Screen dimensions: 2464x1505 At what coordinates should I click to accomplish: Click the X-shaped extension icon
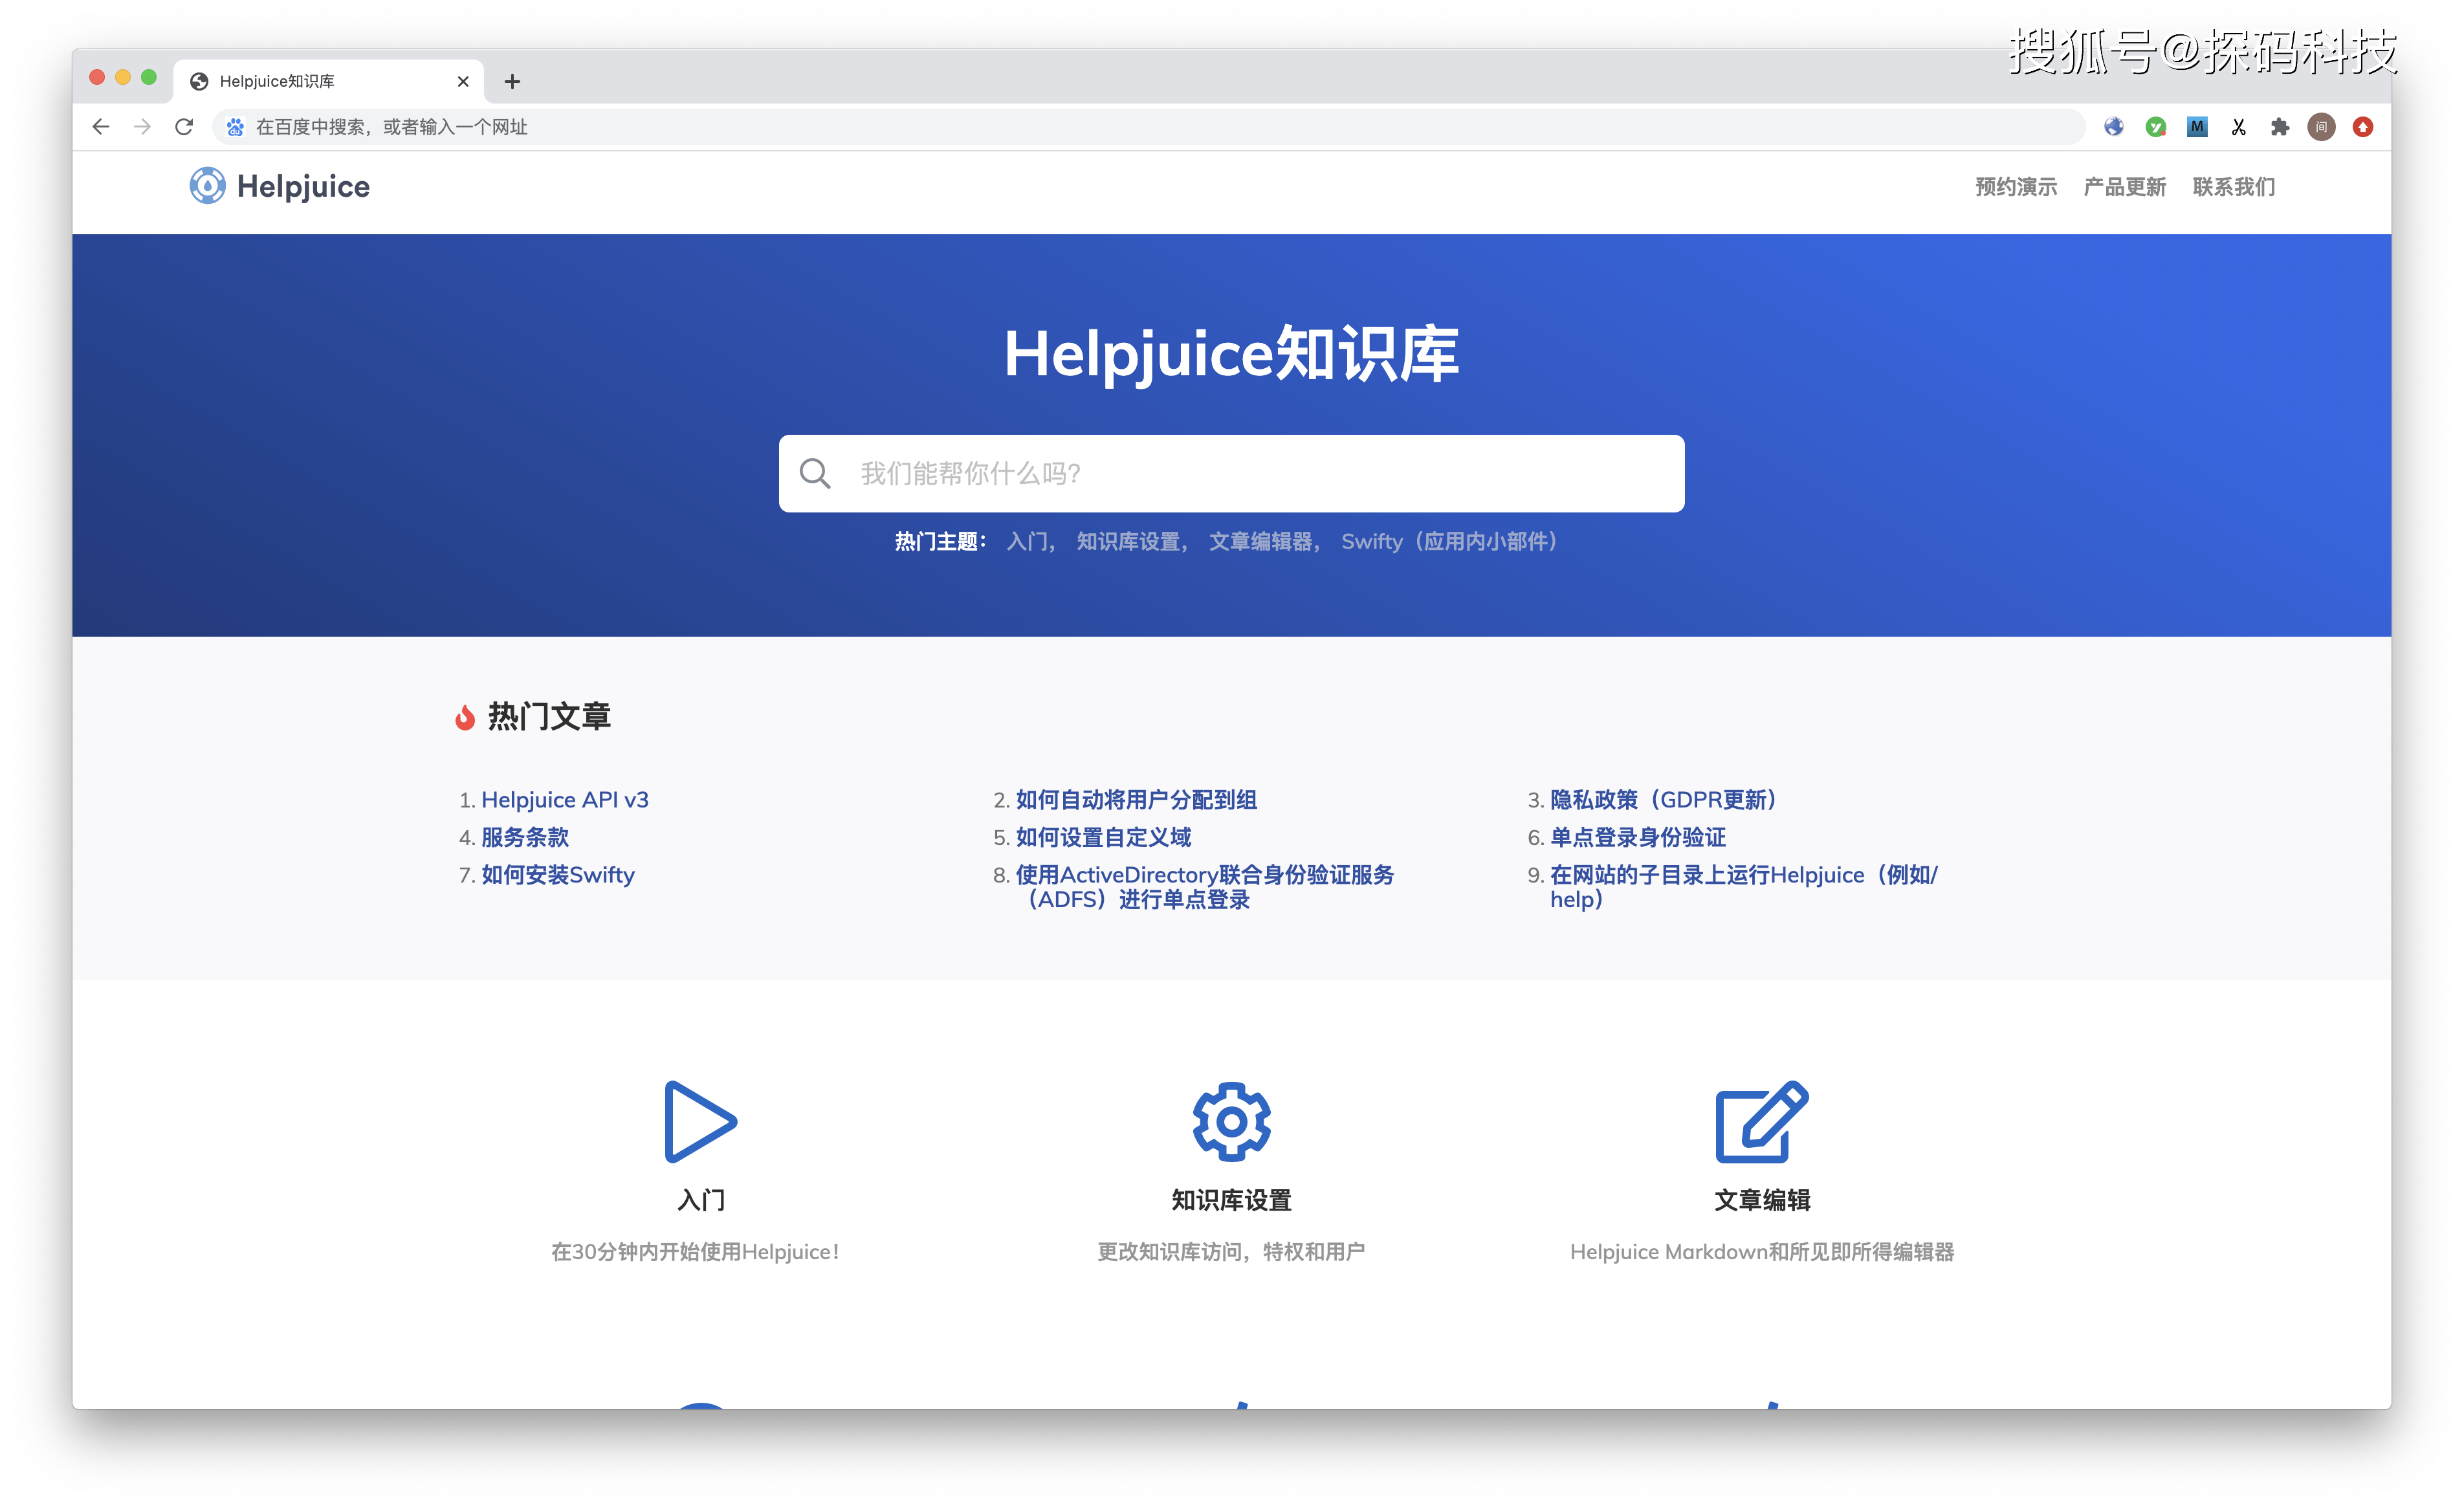[x=2238, y=127]
